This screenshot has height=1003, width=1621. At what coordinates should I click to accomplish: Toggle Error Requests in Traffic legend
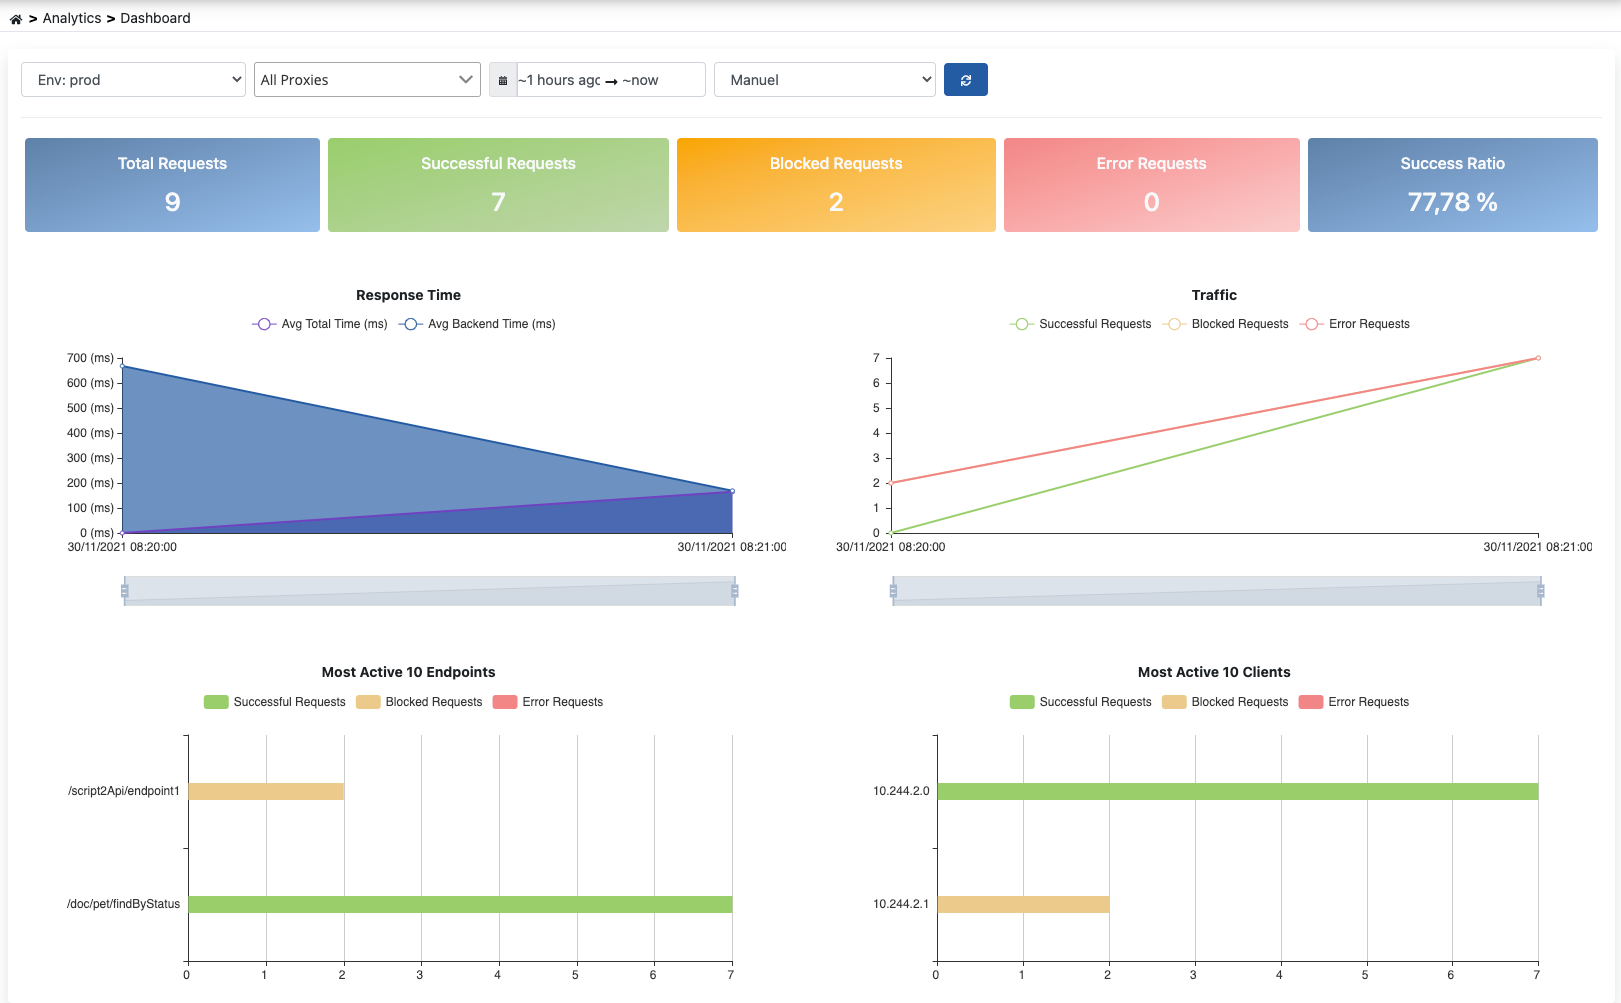click(x=1355, y=324)
